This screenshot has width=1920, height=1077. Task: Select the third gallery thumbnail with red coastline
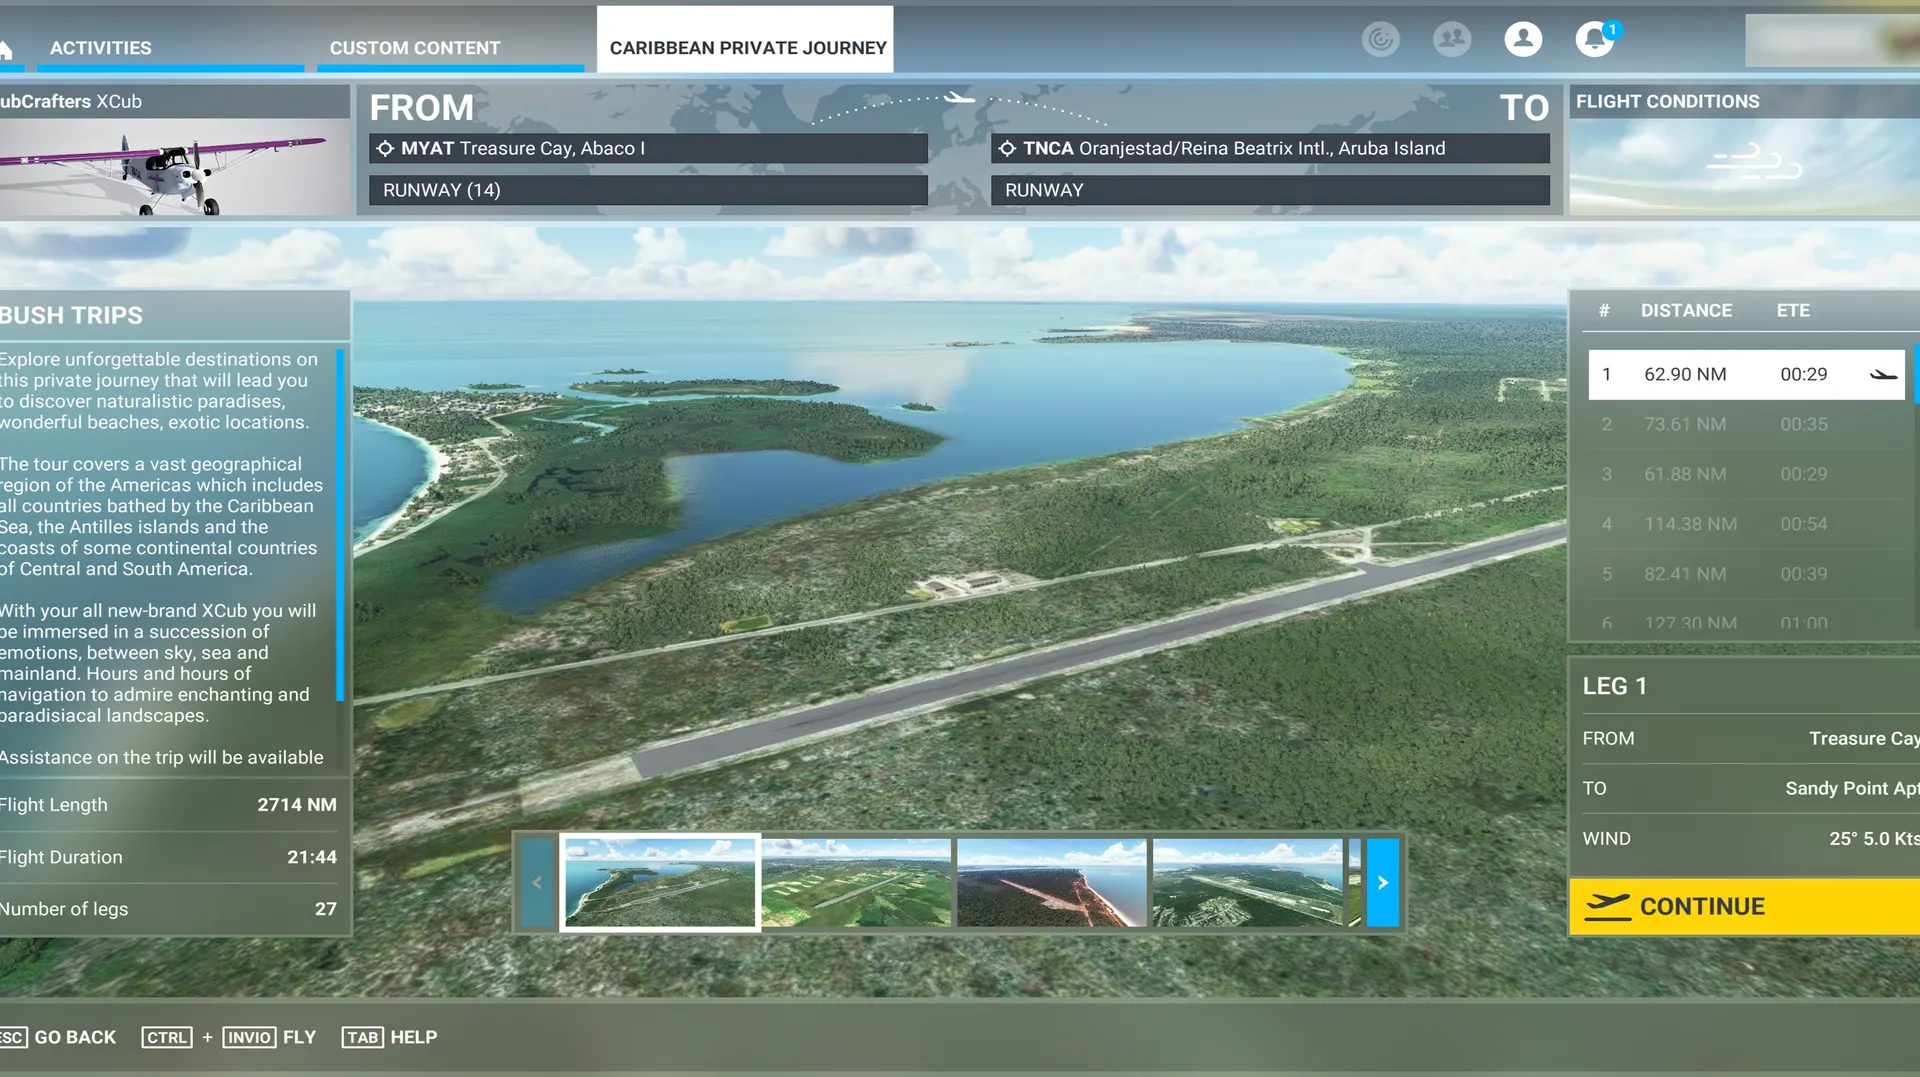pyautogui.click(x=1052, y=882)
